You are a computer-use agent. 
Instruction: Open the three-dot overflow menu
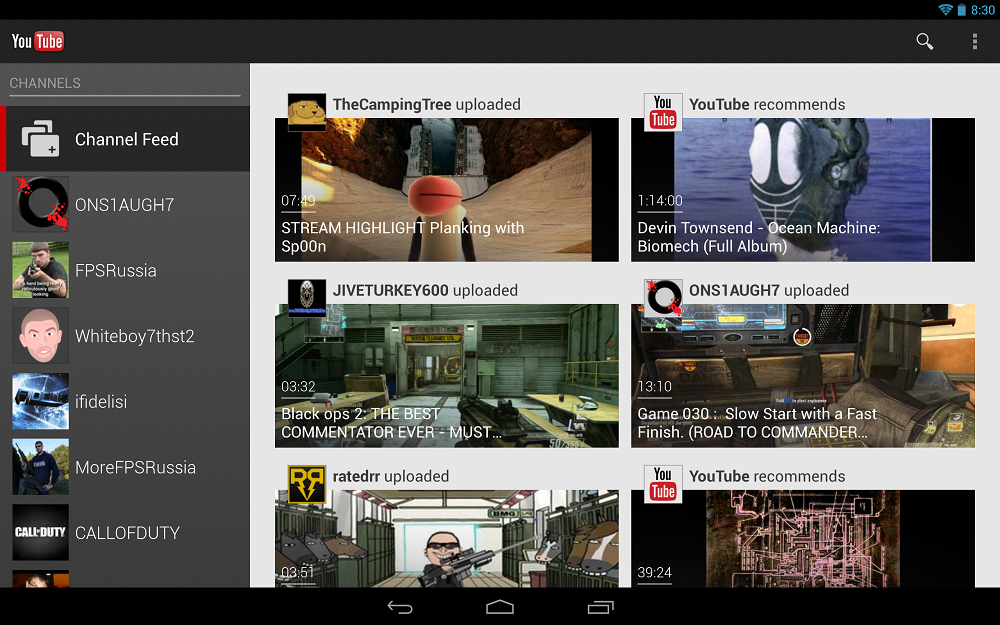(975, 41)
